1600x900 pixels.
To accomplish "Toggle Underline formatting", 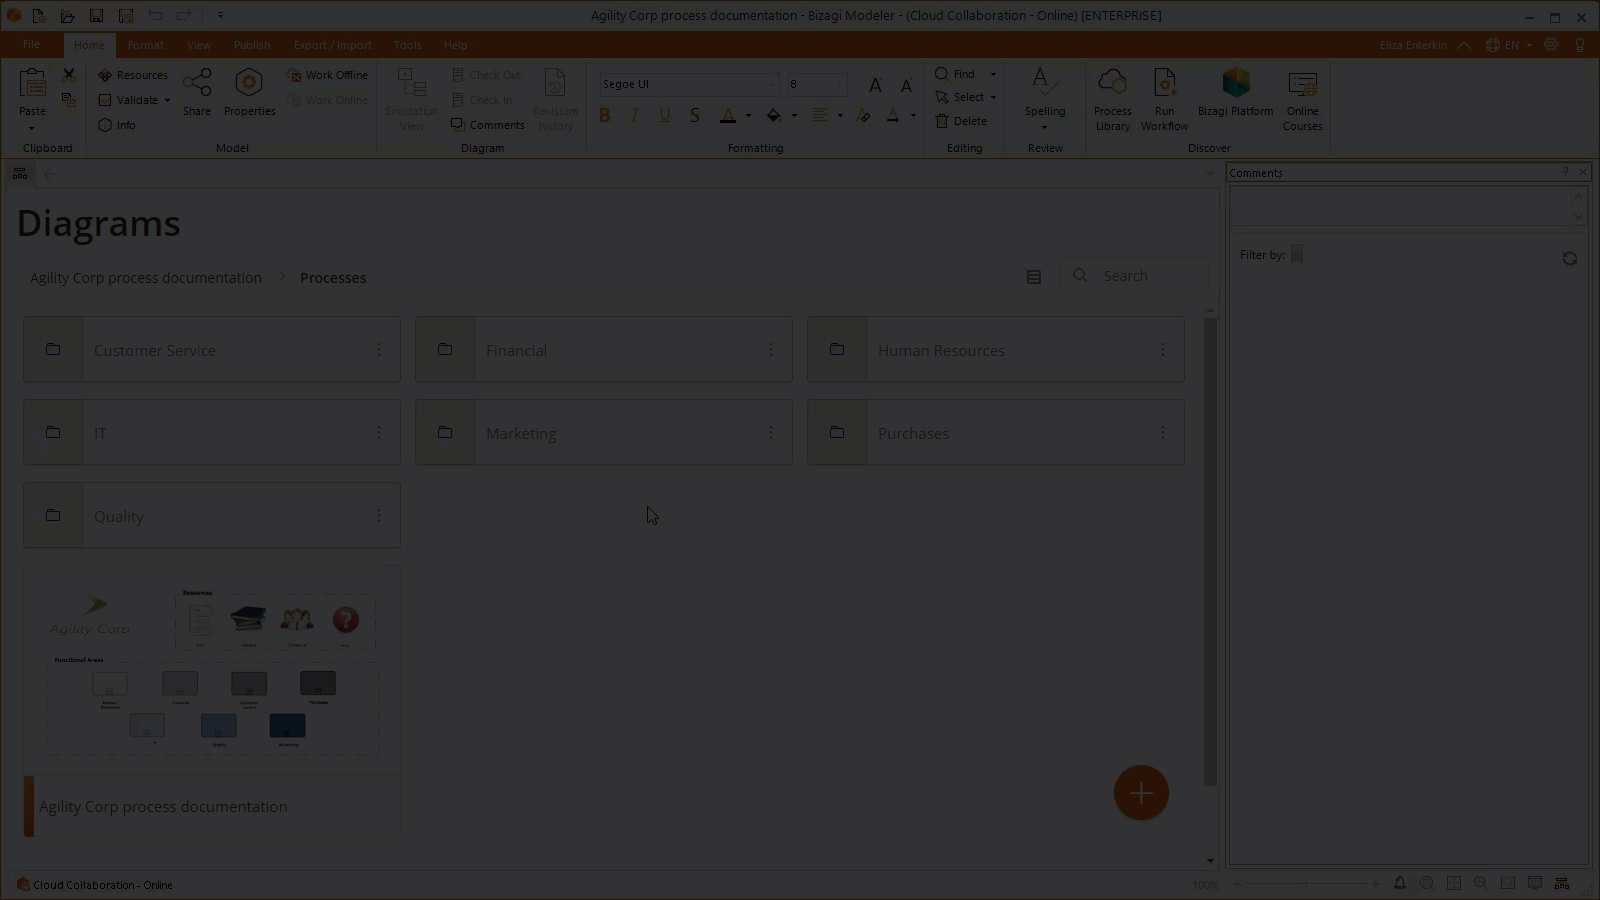I will [x=665, y=116].
